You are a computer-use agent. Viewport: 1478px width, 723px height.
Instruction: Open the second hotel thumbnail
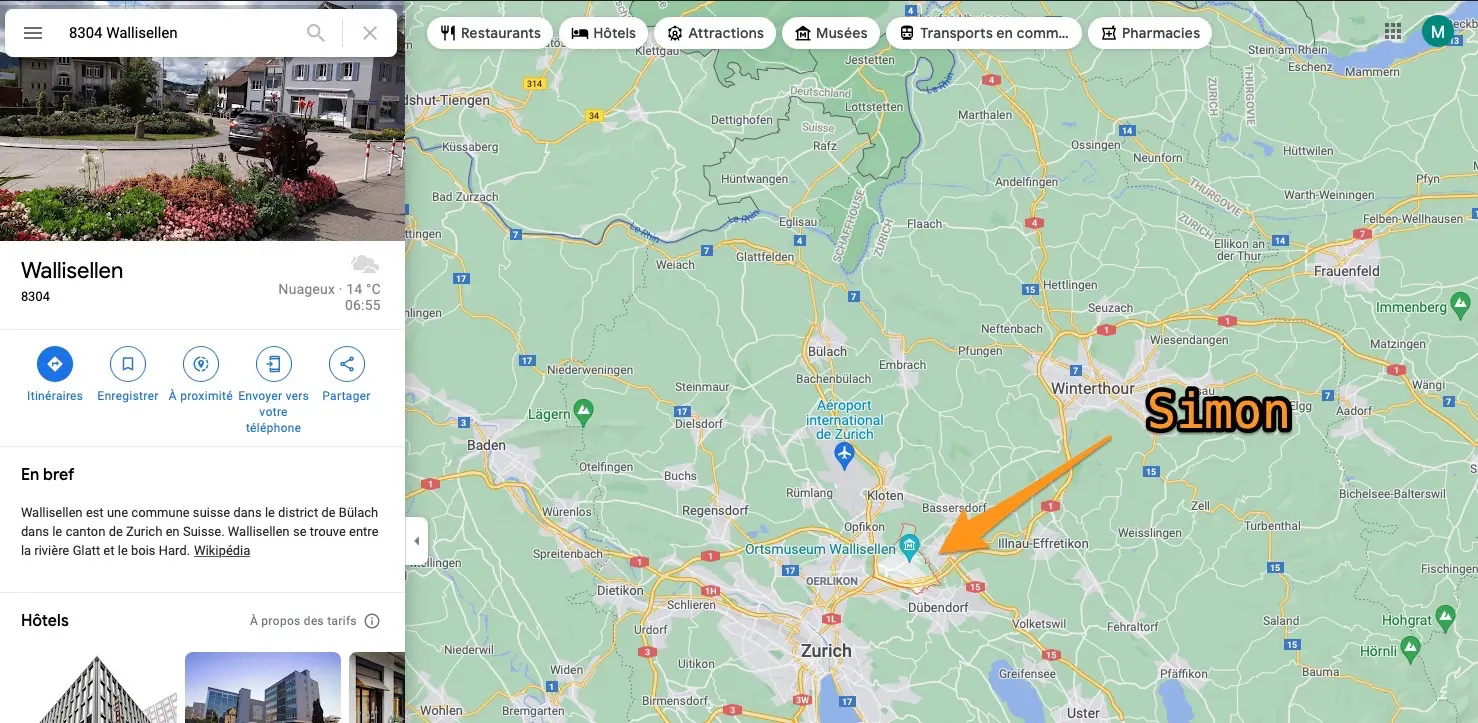point(263,688)
